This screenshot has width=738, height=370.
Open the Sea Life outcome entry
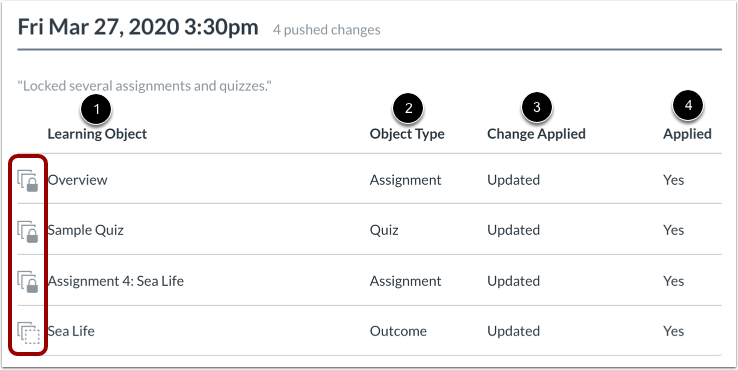[x=71, y=331]
